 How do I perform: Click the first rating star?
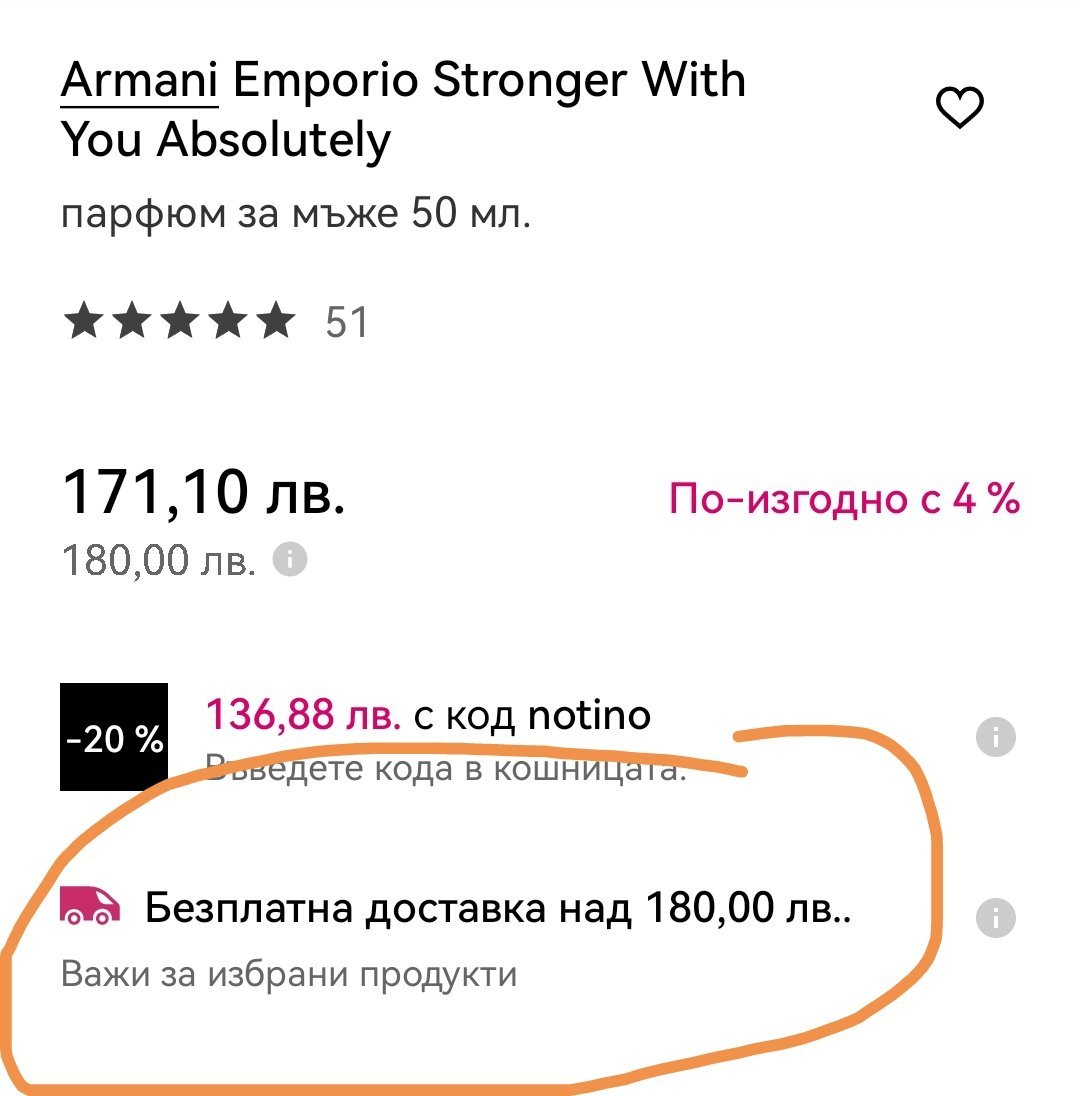80,322
